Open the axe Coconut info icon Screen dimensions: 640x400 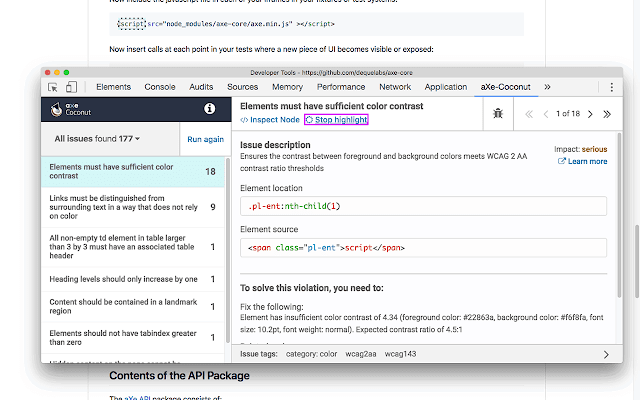209,108
